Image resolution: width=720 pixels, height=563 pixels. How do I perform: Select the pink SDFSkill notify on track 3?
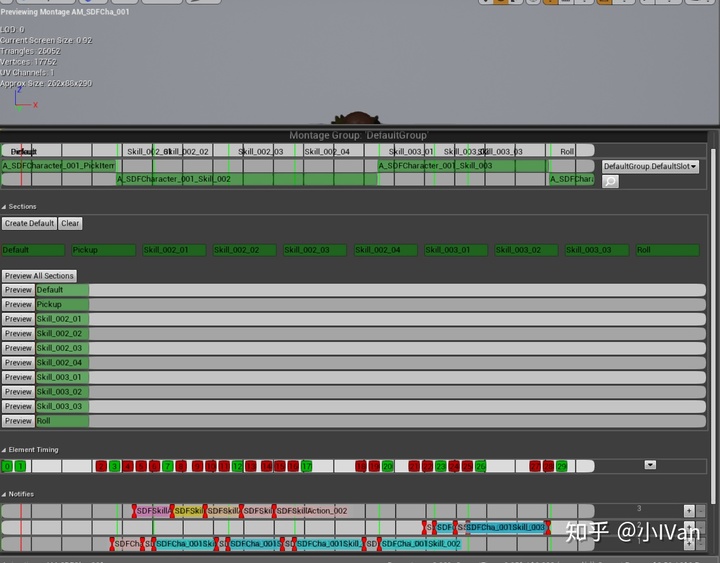[x=153, y=511]
